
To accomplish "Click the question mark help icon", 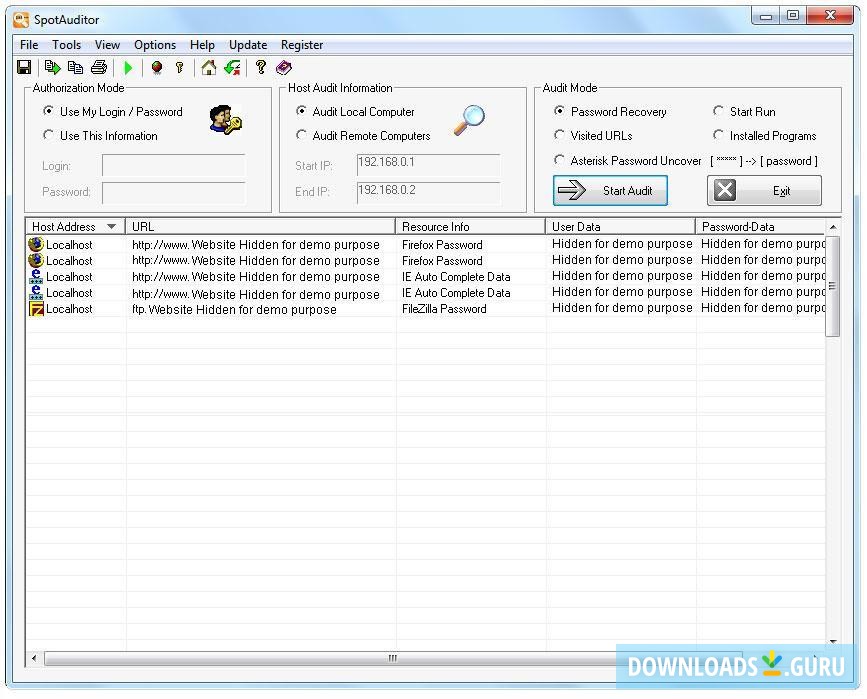I will 260,68.
